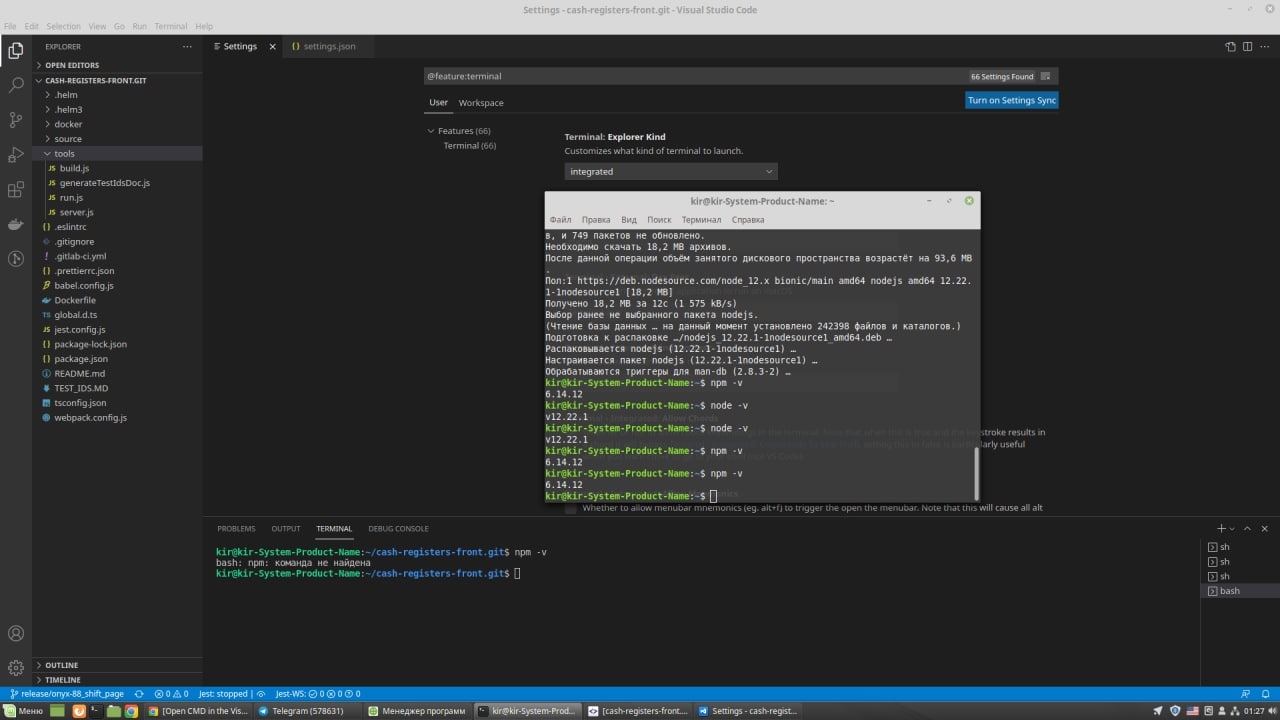The width and height of the screenshot is (1280, 720).
Task: Open Run and Debug view
Action: [16, 155]
